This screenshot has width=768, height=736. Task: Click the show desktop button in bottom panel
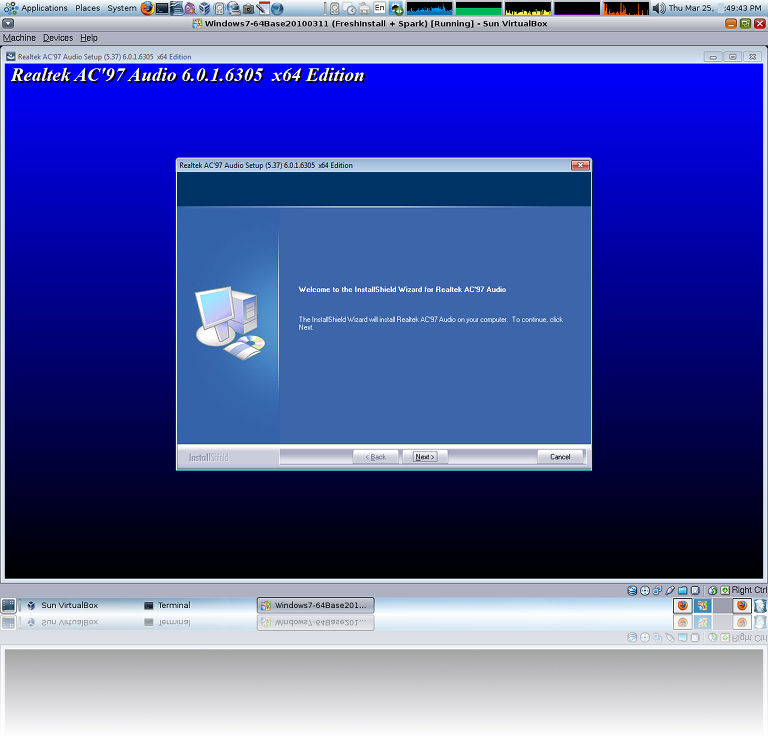(x=8, y=605)
